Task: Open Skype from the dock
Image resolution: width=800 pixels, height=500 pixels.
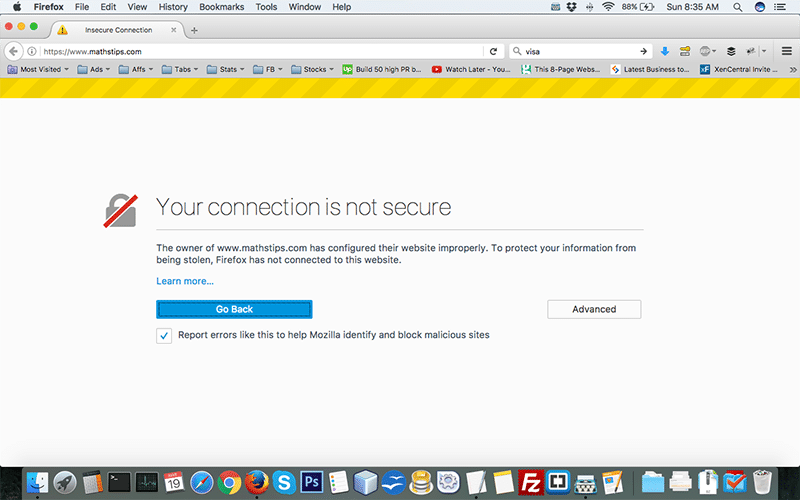Action: click(x=284, y=482)
